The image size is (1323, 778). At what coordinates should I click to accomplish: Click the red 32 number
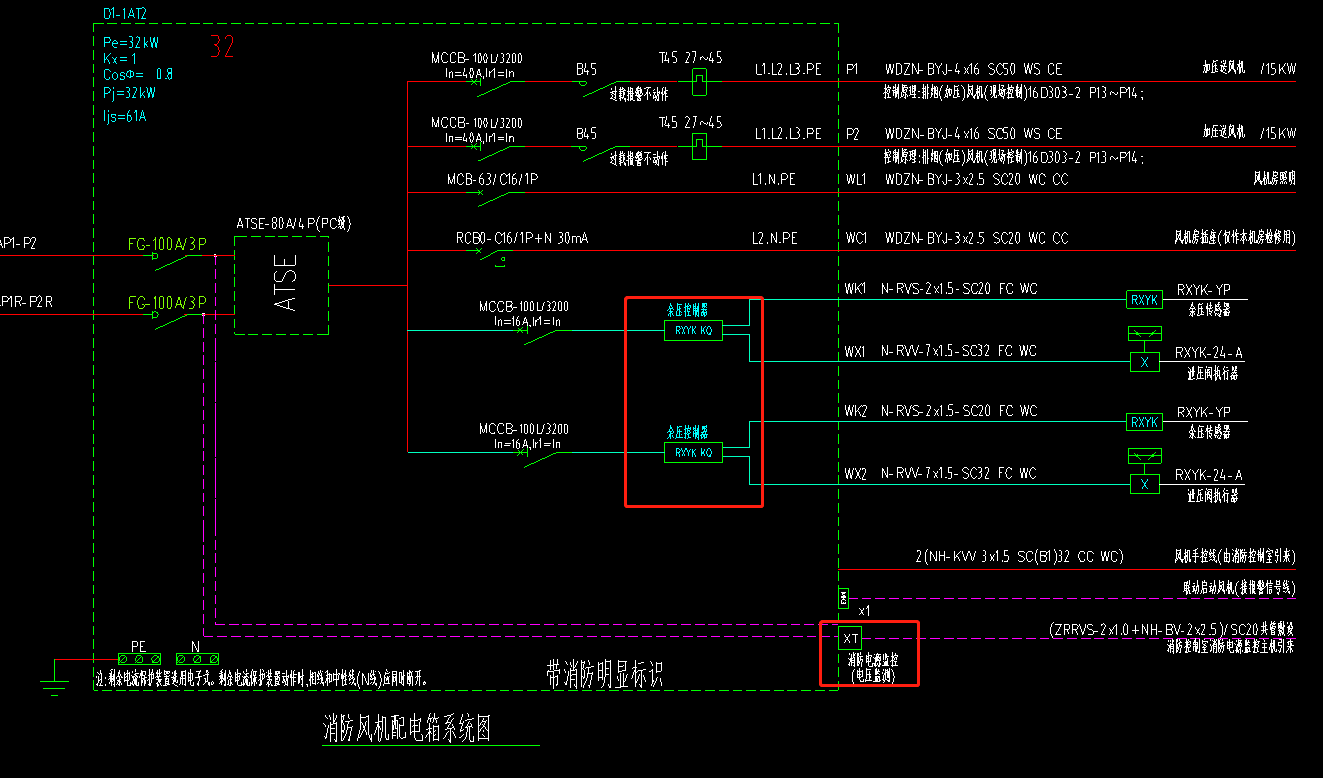pos(223,47)
